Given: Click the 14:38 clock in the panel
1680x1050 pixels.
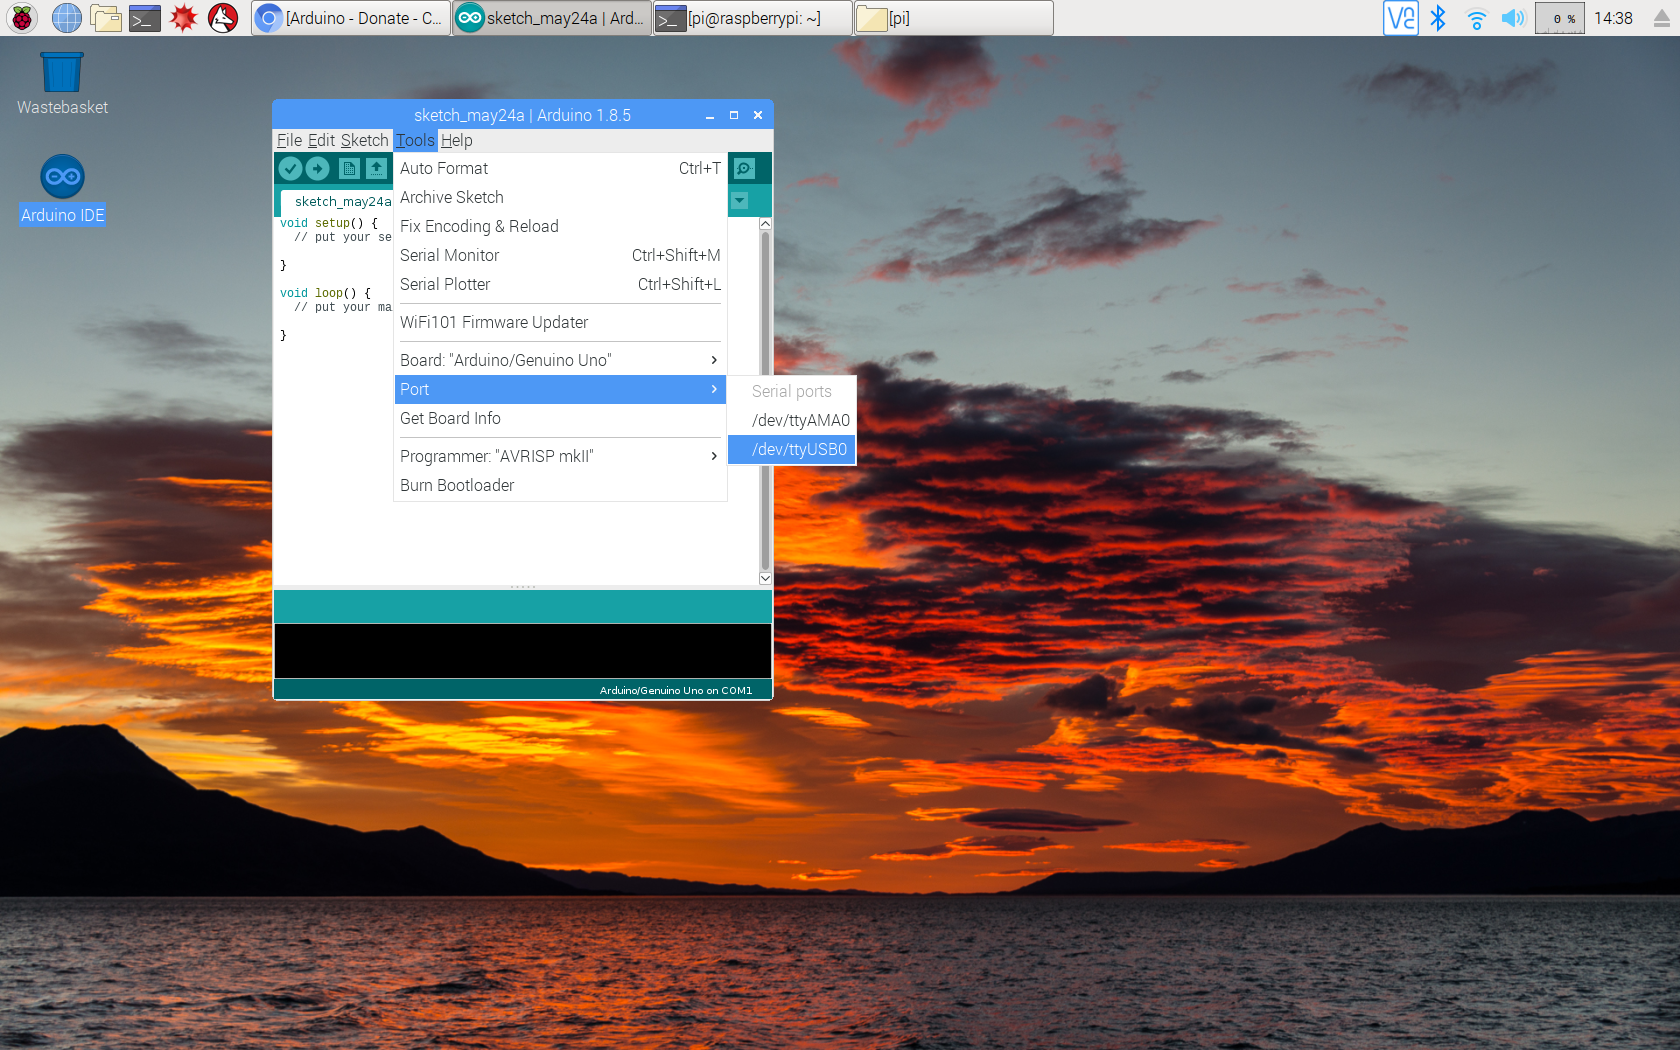Looking at the screenshot, I should pyautogui.click(x=1613, y=18).
